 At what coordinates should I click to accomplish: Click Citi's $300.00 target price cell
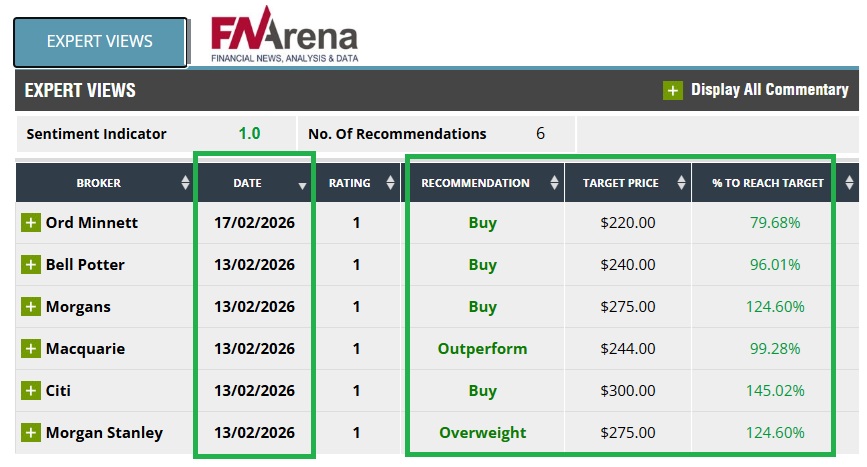[x=628, y=391]
